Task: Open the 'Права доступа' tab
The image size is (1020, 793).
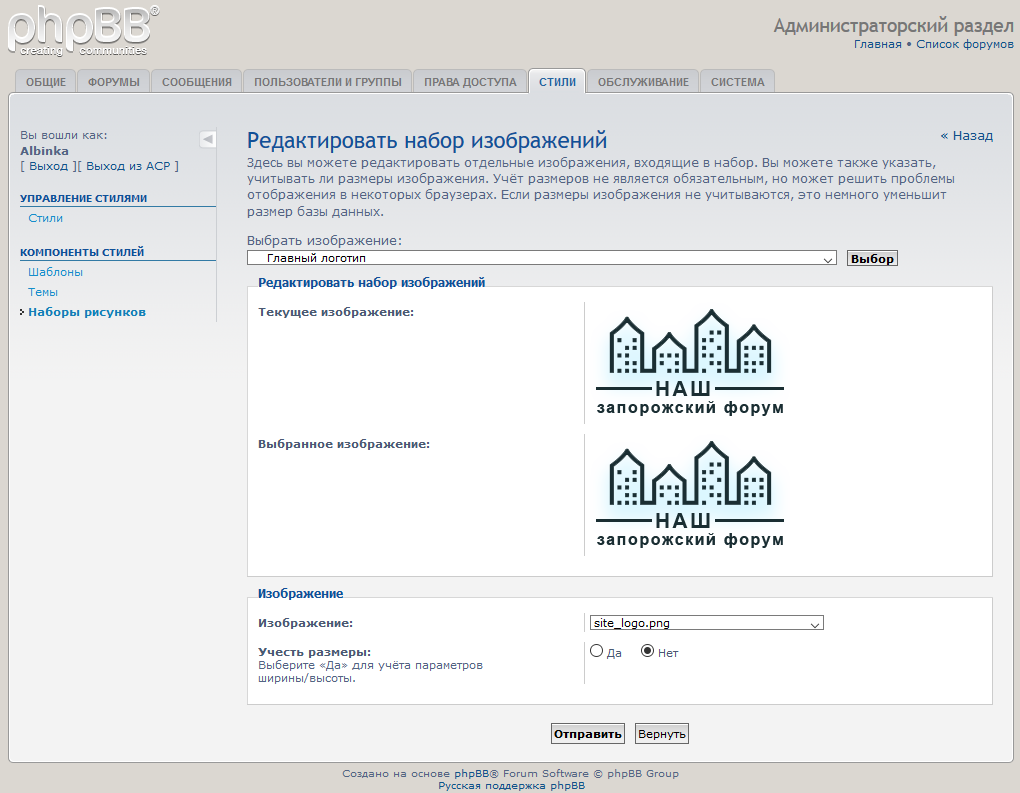Action: pos(470,82)
